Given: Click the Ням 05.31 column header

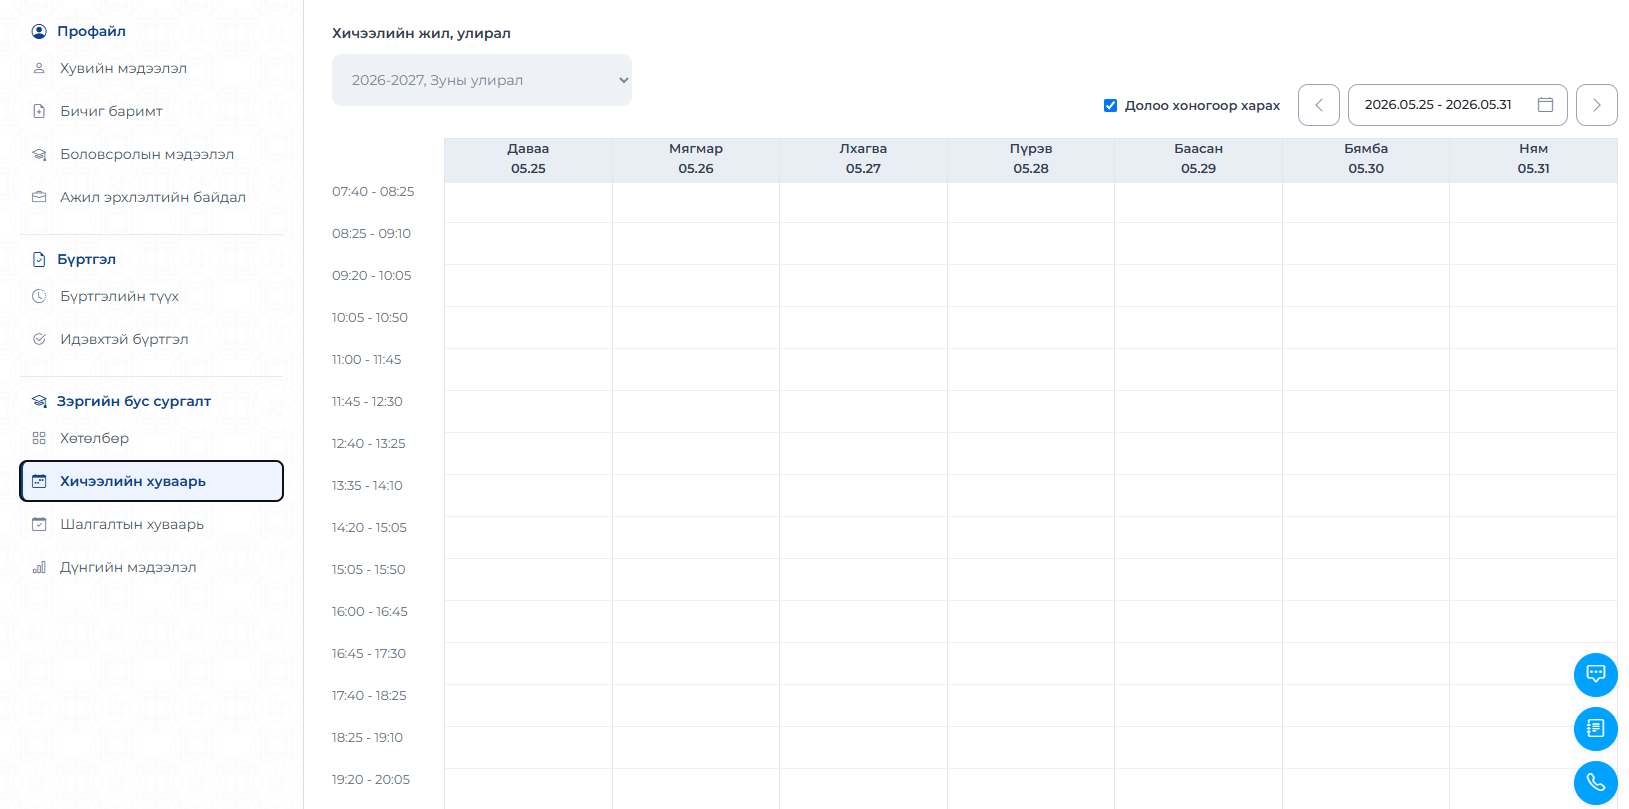Looking at the screenshot, I should [x=1533, y=159].
